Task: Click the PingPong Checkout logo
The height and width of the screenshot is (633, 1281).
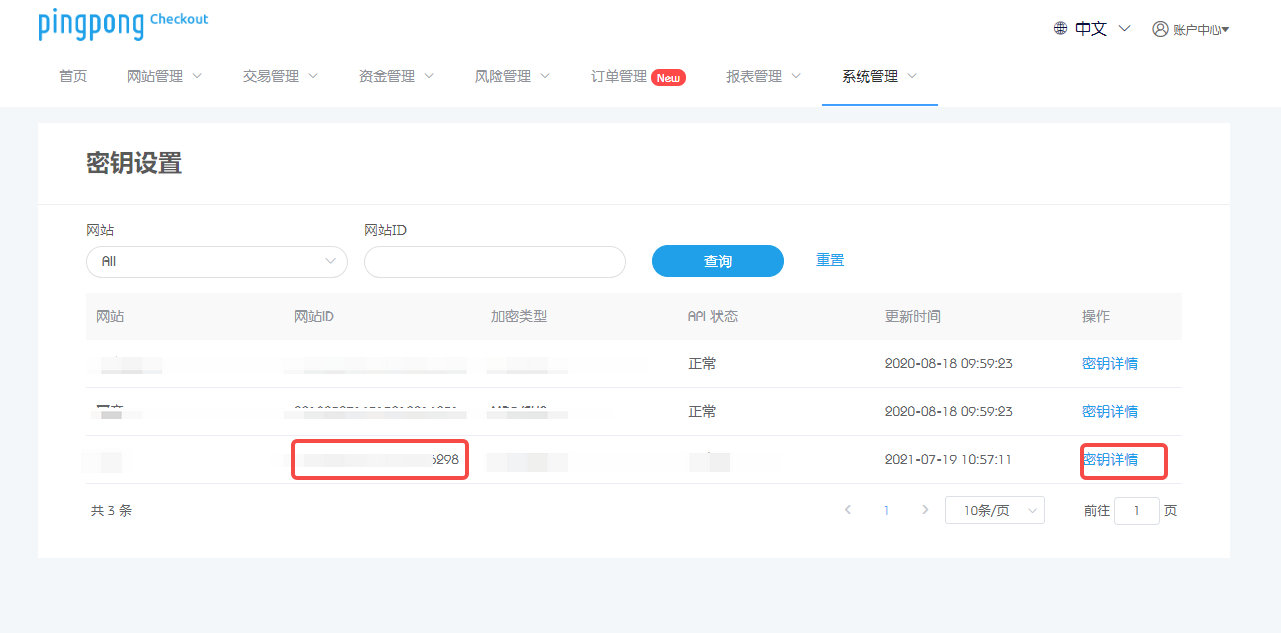Action: [x=123, y=24]
